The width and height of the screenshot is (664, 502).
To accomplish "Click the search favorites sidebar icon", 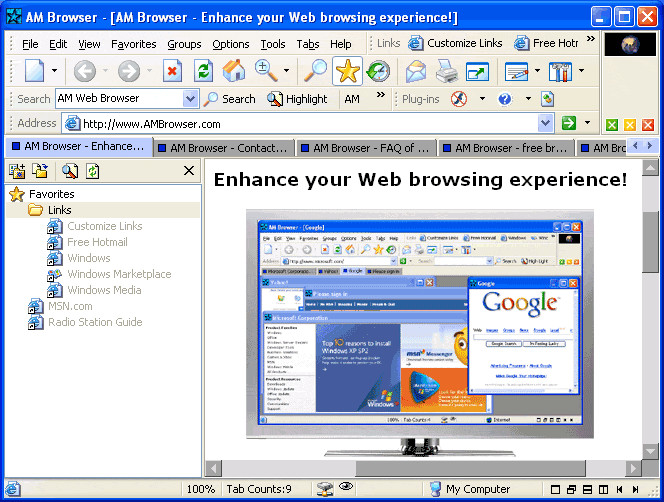I will [70, 171].
